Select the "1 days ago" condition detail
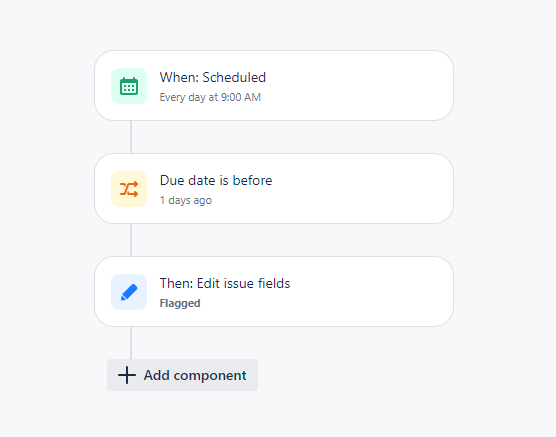556x437 pixels. (186, 200)
